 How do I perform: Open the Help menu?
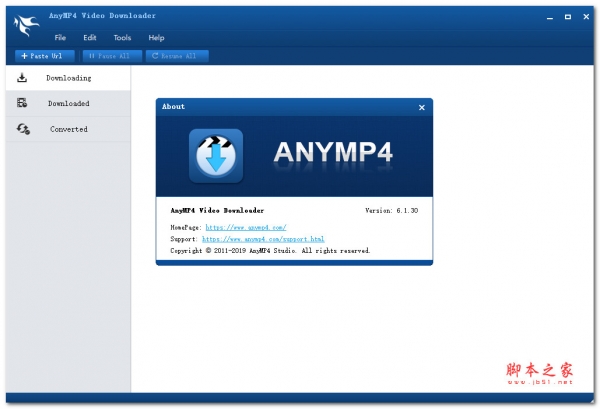click(156, 37)
